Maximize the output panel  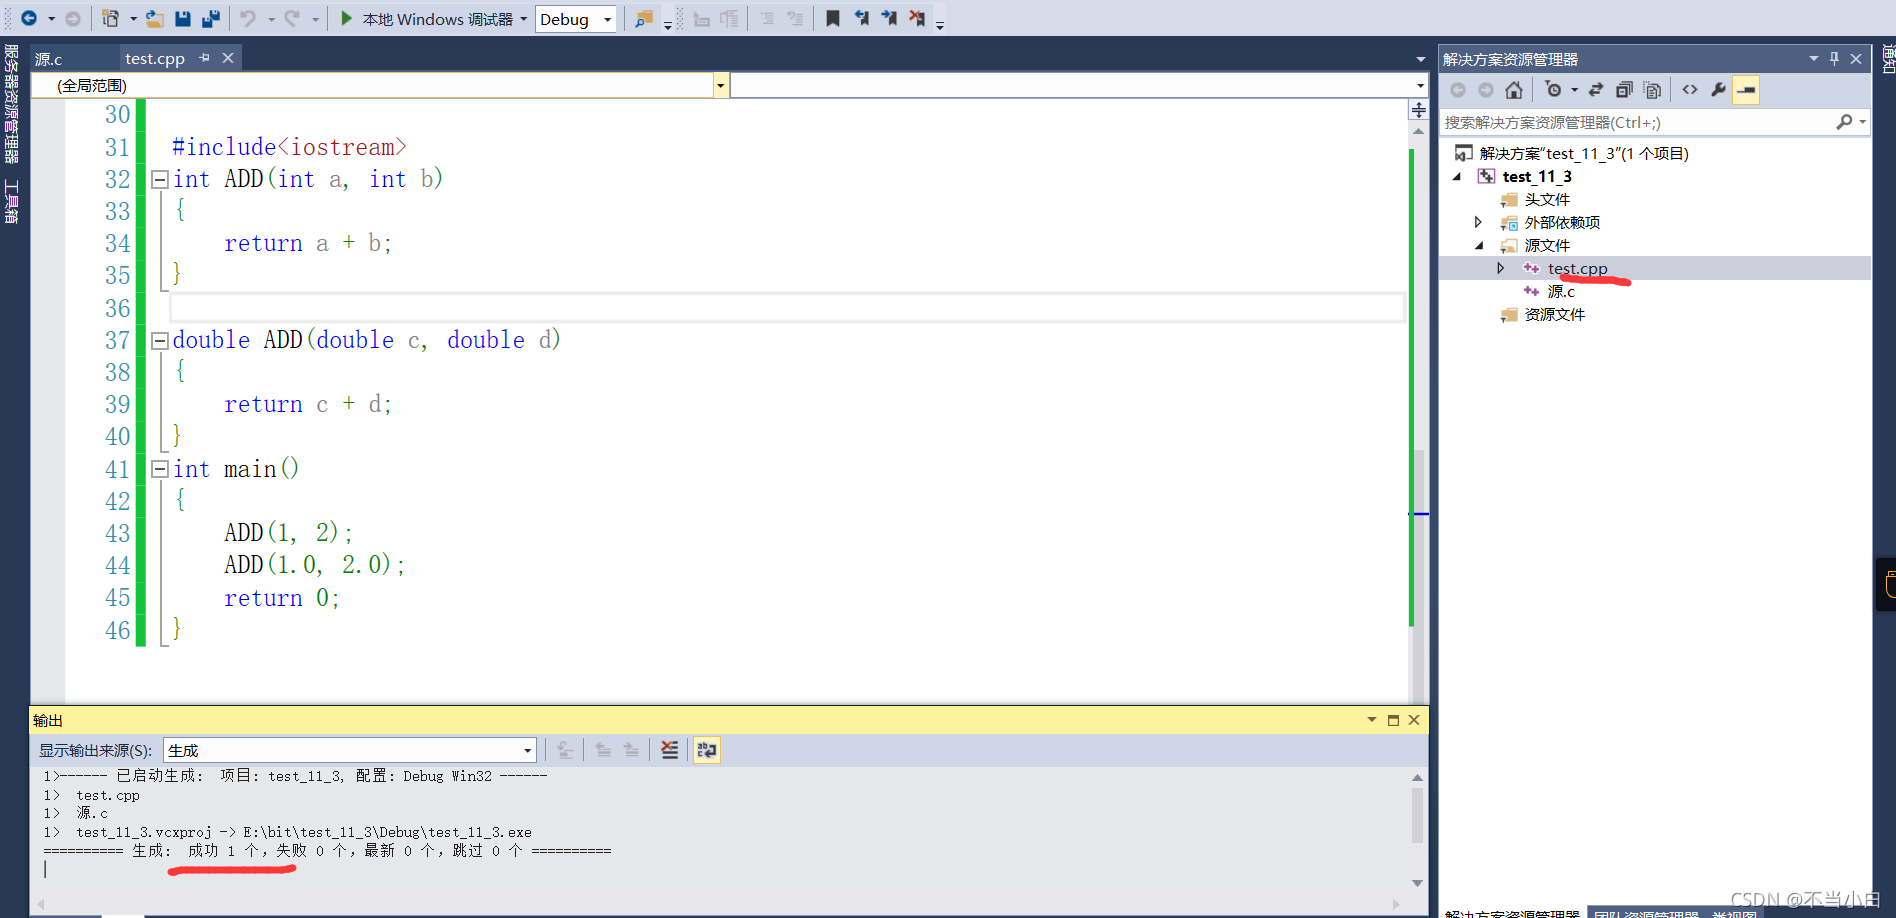[1393, 720]
